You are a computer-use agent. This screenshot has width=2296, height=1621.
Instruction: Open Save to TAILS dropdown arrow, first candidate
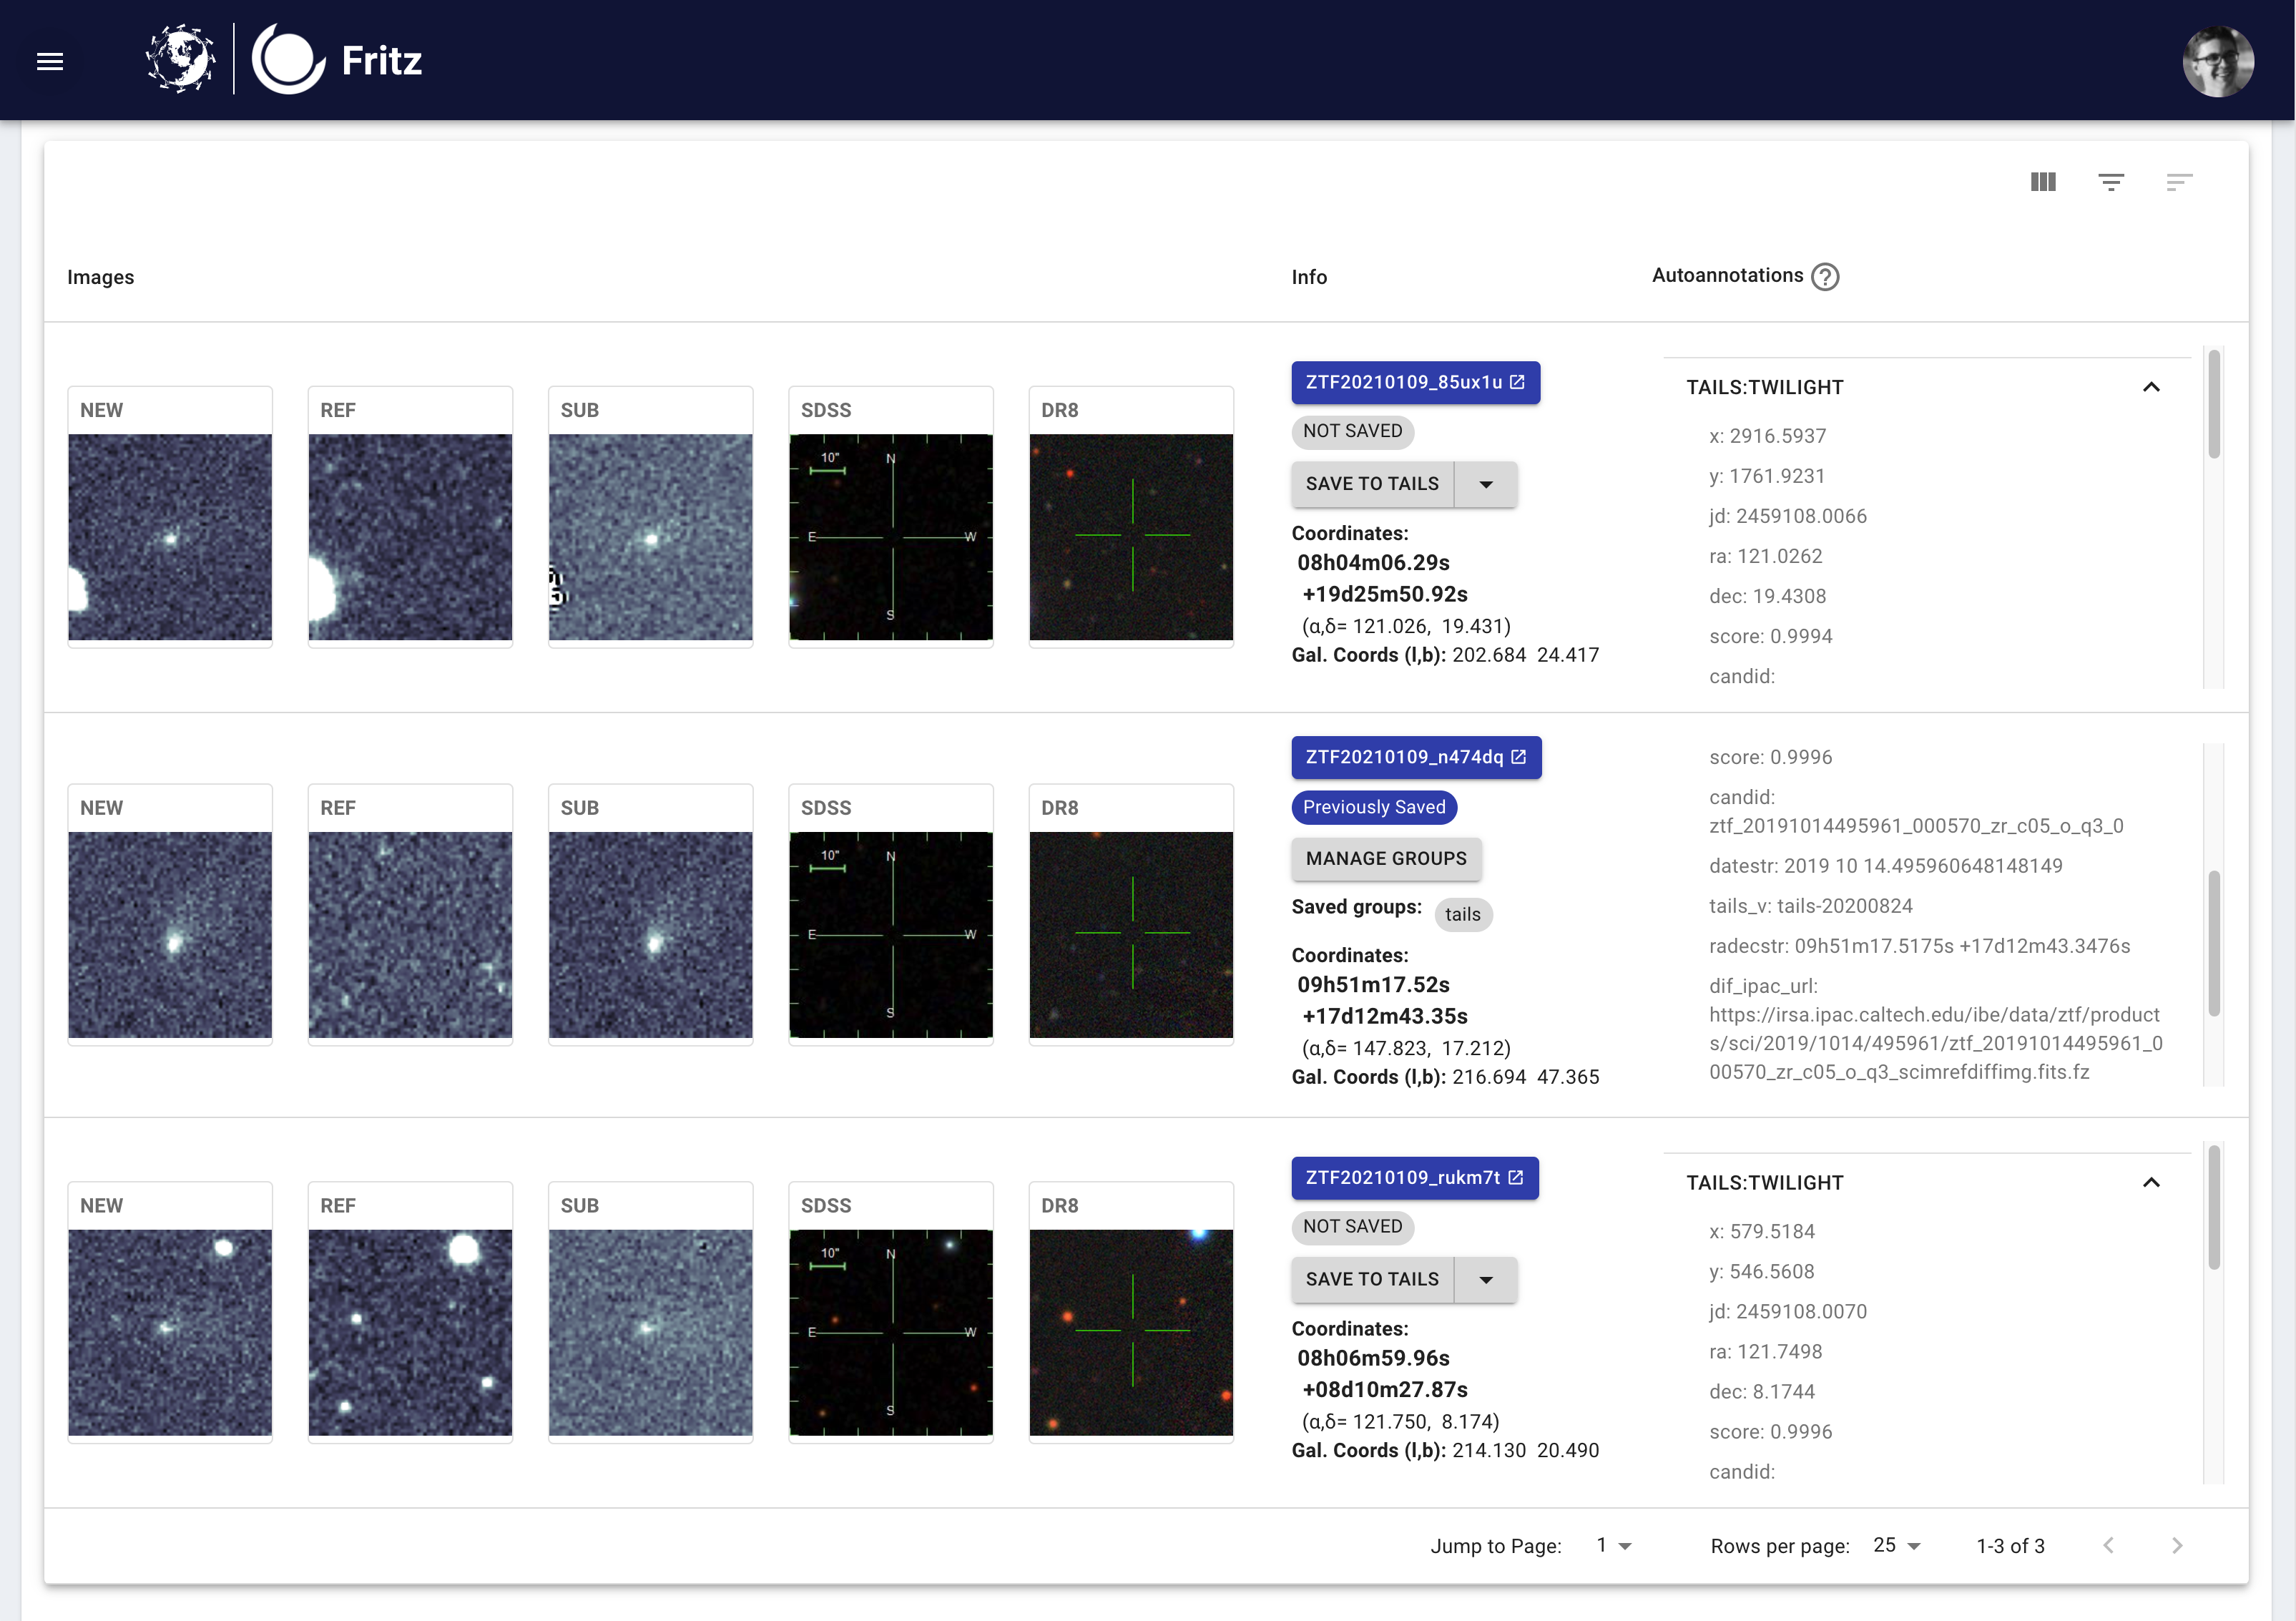click(x=1486, y=485)
